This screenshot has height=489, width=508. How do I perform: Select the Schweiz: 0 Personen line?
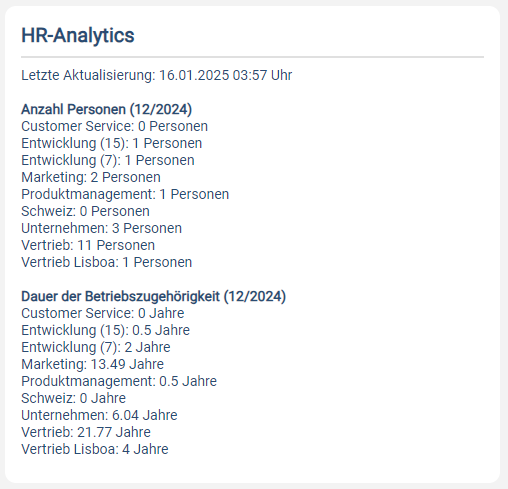coord(85,211)
